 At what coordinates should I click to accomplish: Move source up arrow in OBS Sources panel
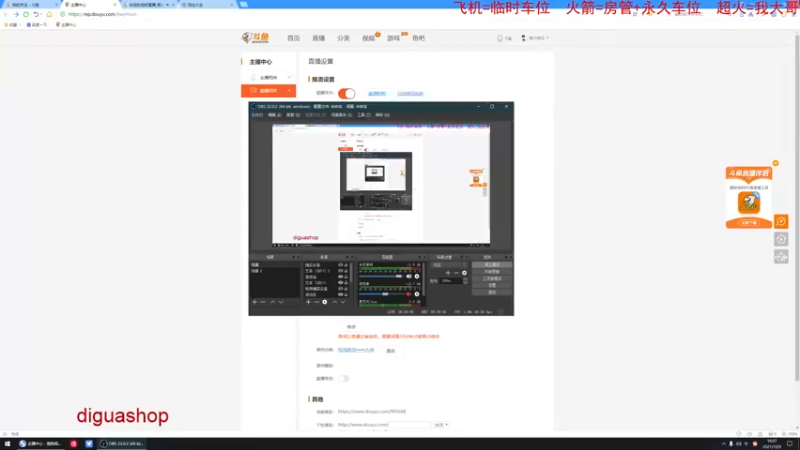(x=335, y=302)
